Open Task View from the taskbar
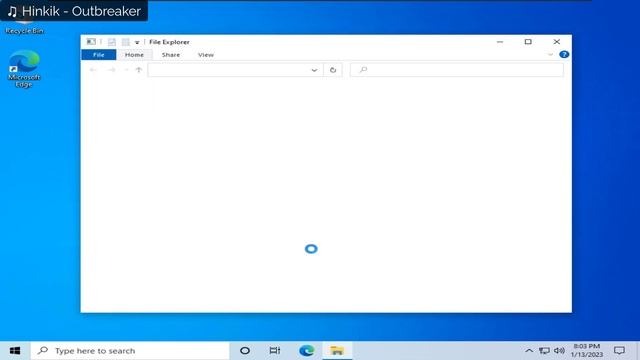Viewport: 640px width, 360px height. pyautogui.click(x=275, y=351)
